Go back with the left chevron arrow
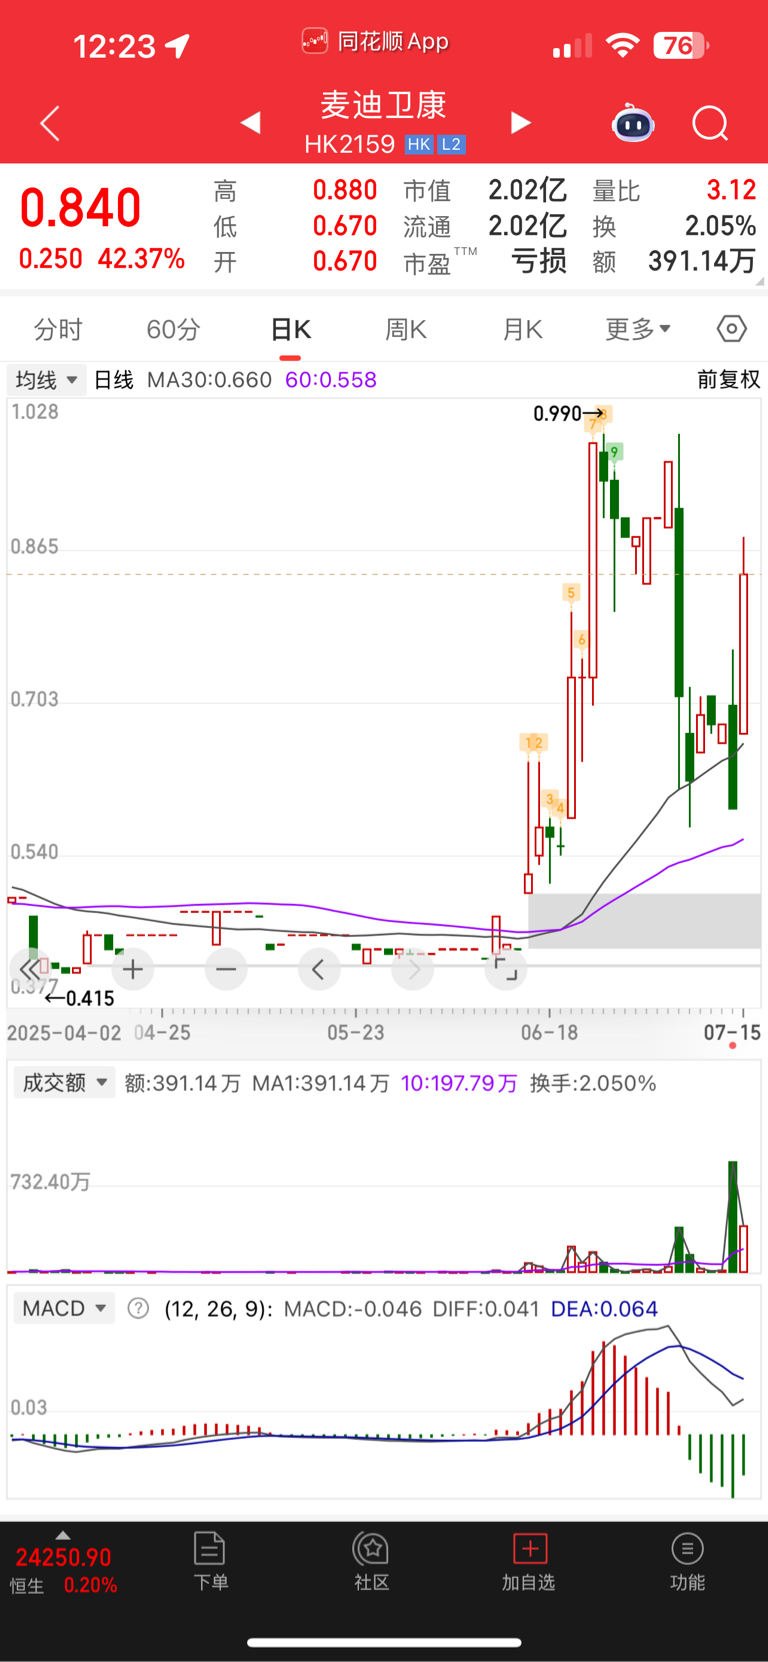768x1662 pixels. pyautogui.click(x=50, y=123)
